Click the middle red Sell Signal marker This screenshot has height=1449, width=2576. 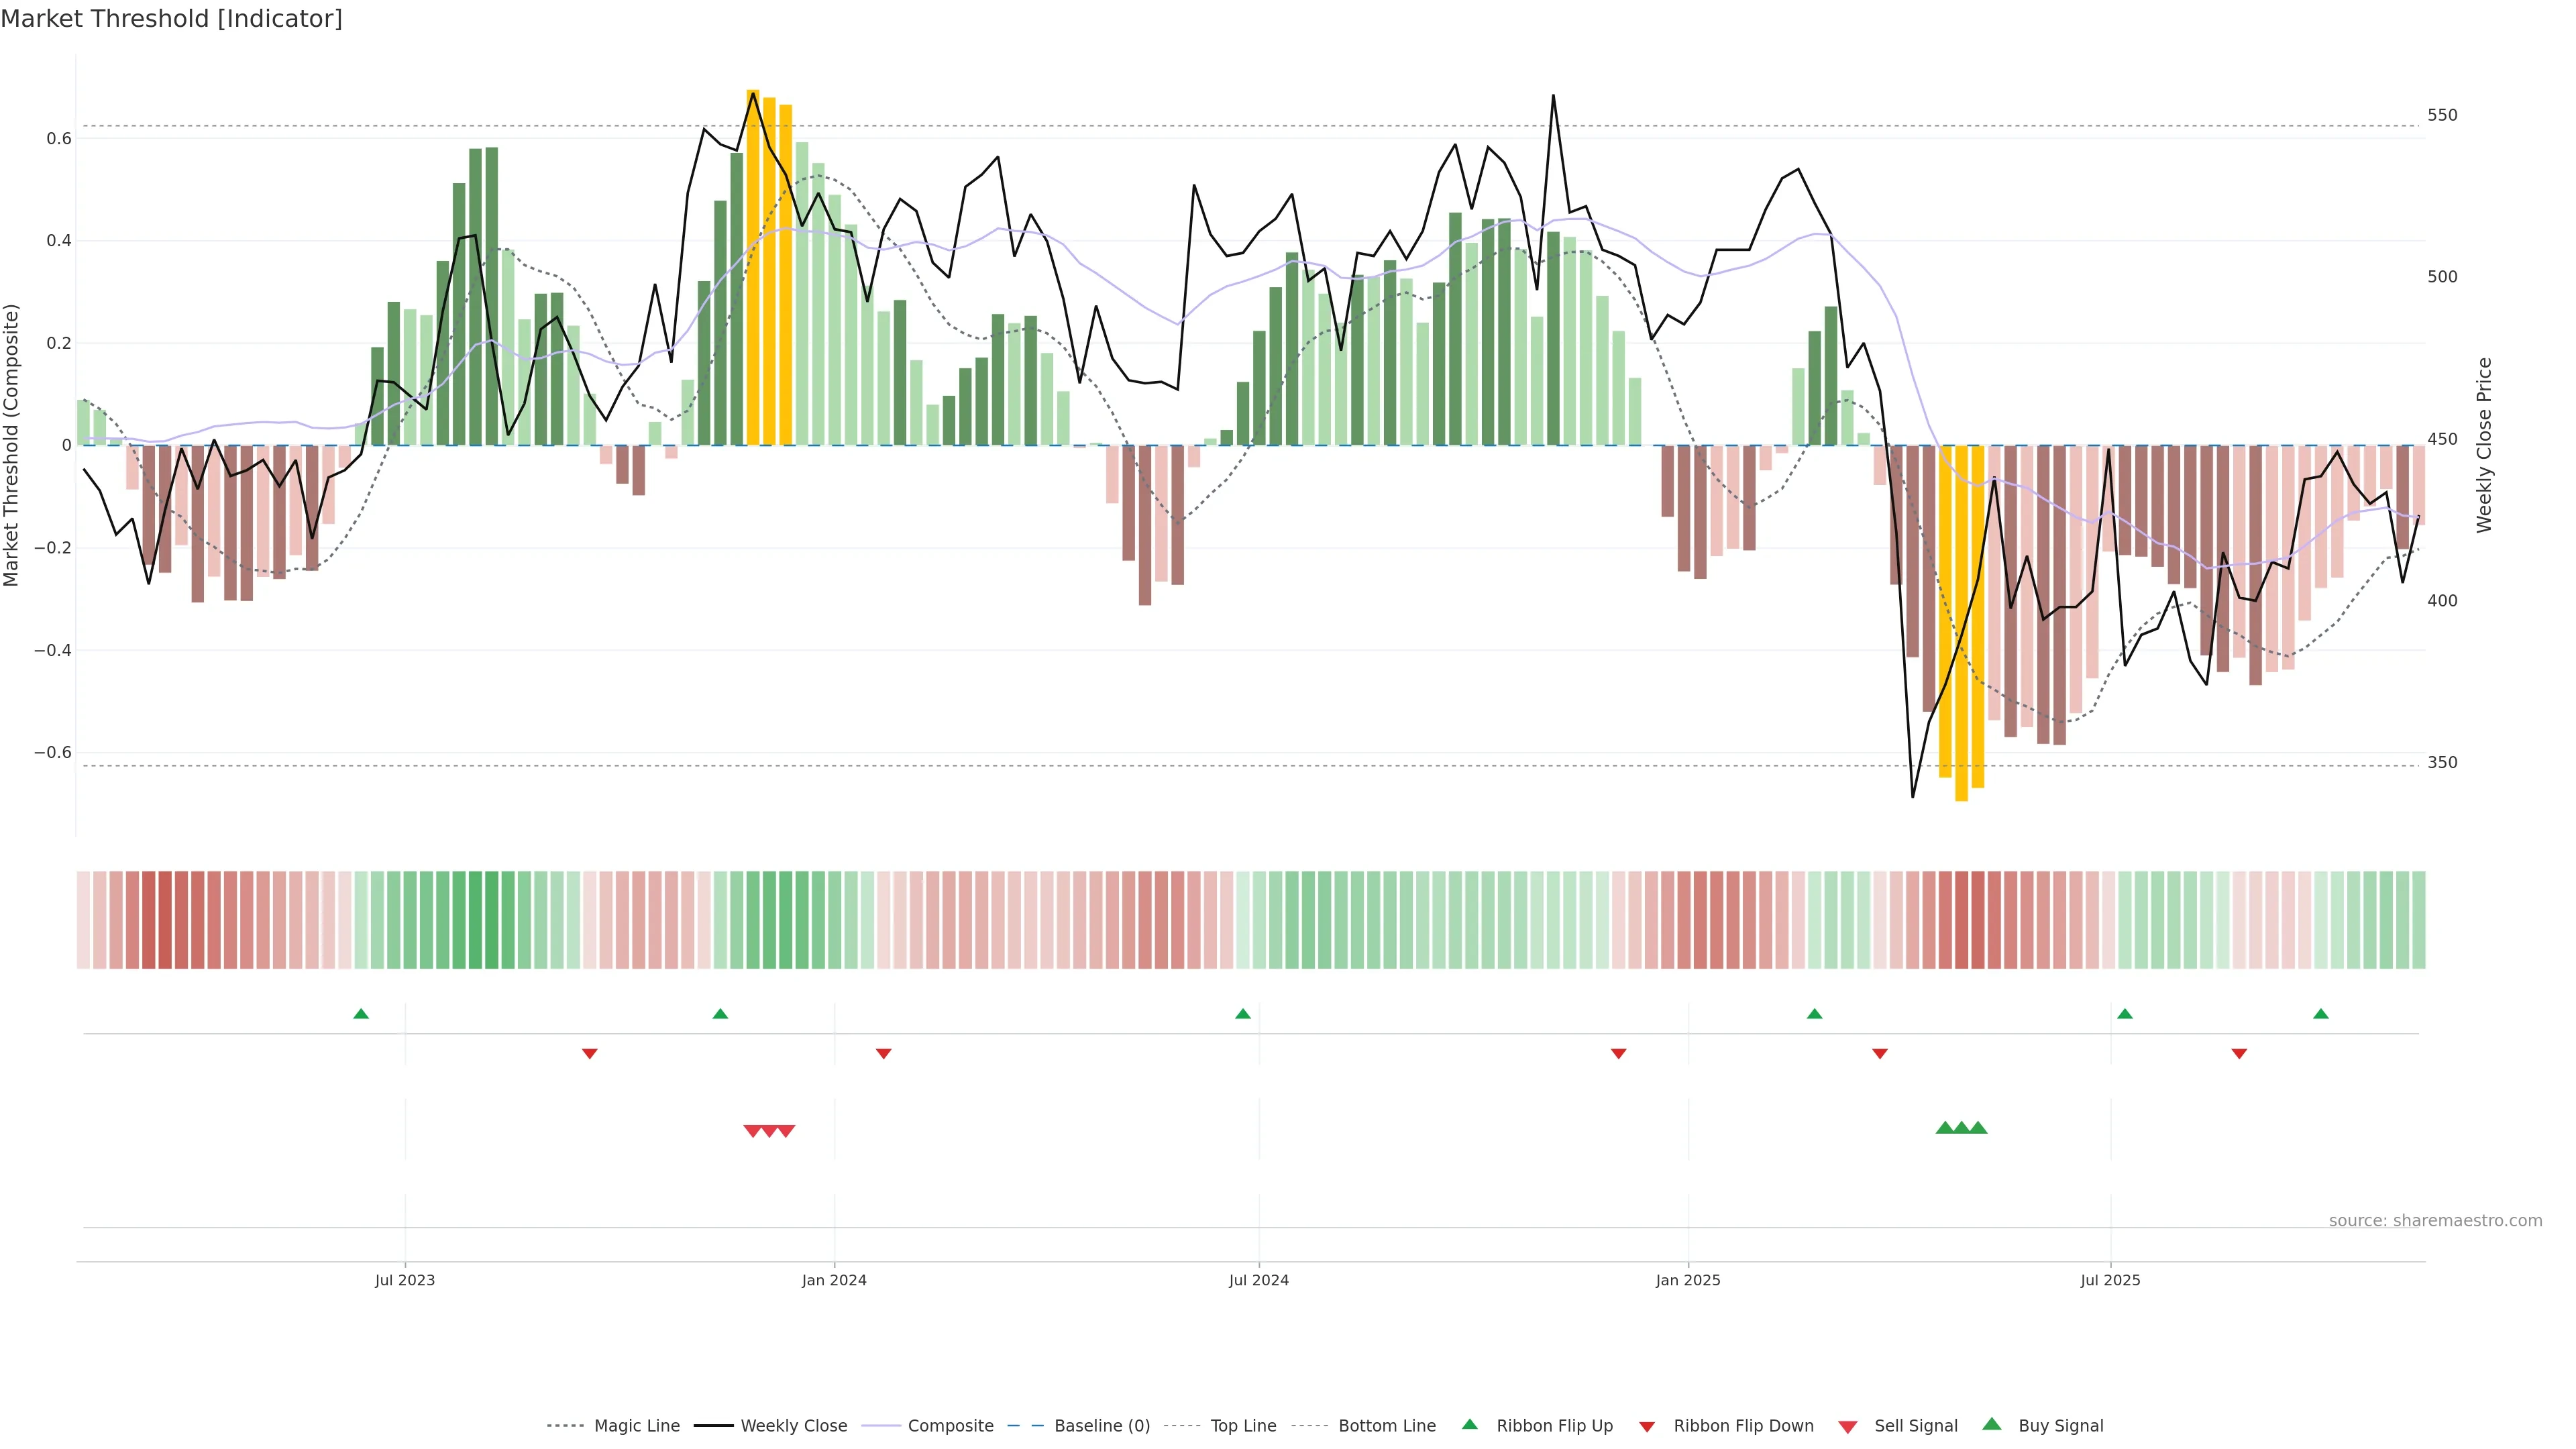[769, 1131]
